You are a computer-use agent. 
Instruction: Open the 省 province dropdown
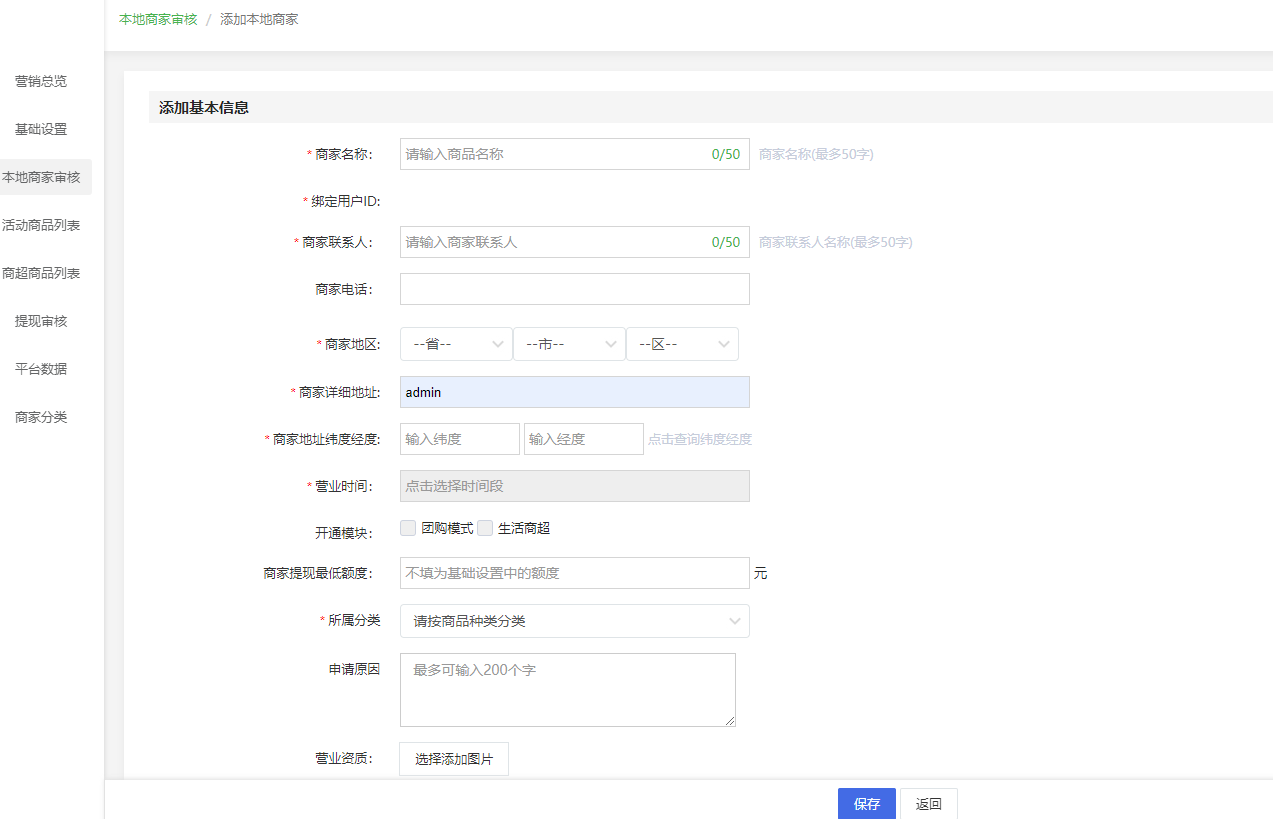pyautogui.click(x=456, y=344)
